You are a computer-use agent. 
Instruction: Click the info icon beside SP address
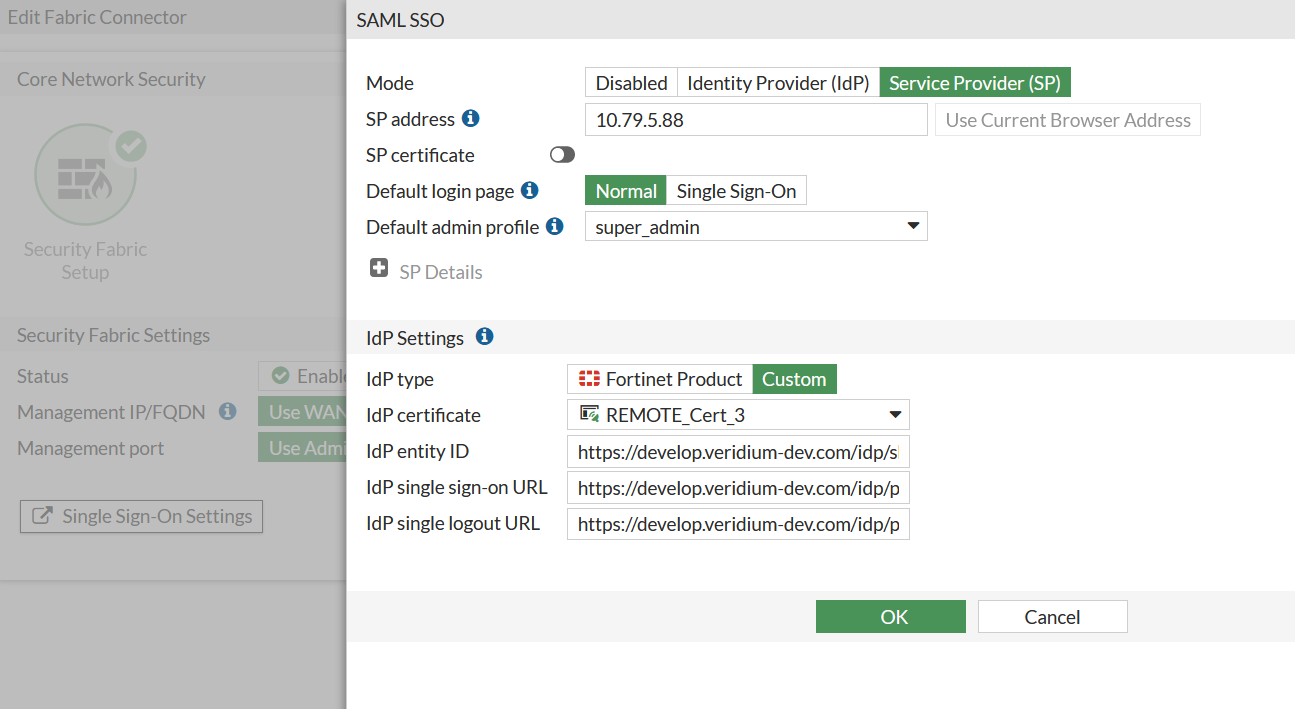click(x=471, y=119)
